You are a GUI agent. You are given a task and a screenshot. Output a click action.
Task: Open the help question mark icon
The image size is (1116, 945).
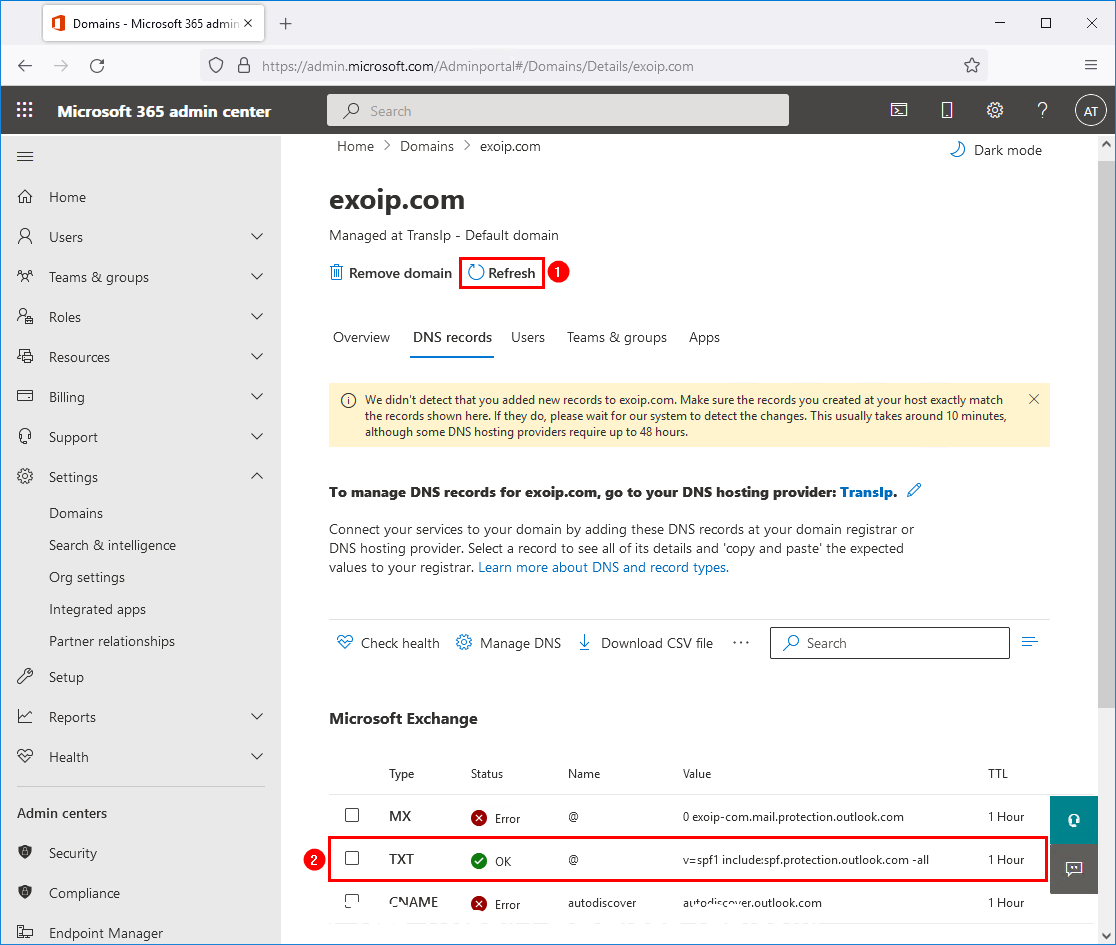click(x=1042, y=110)
